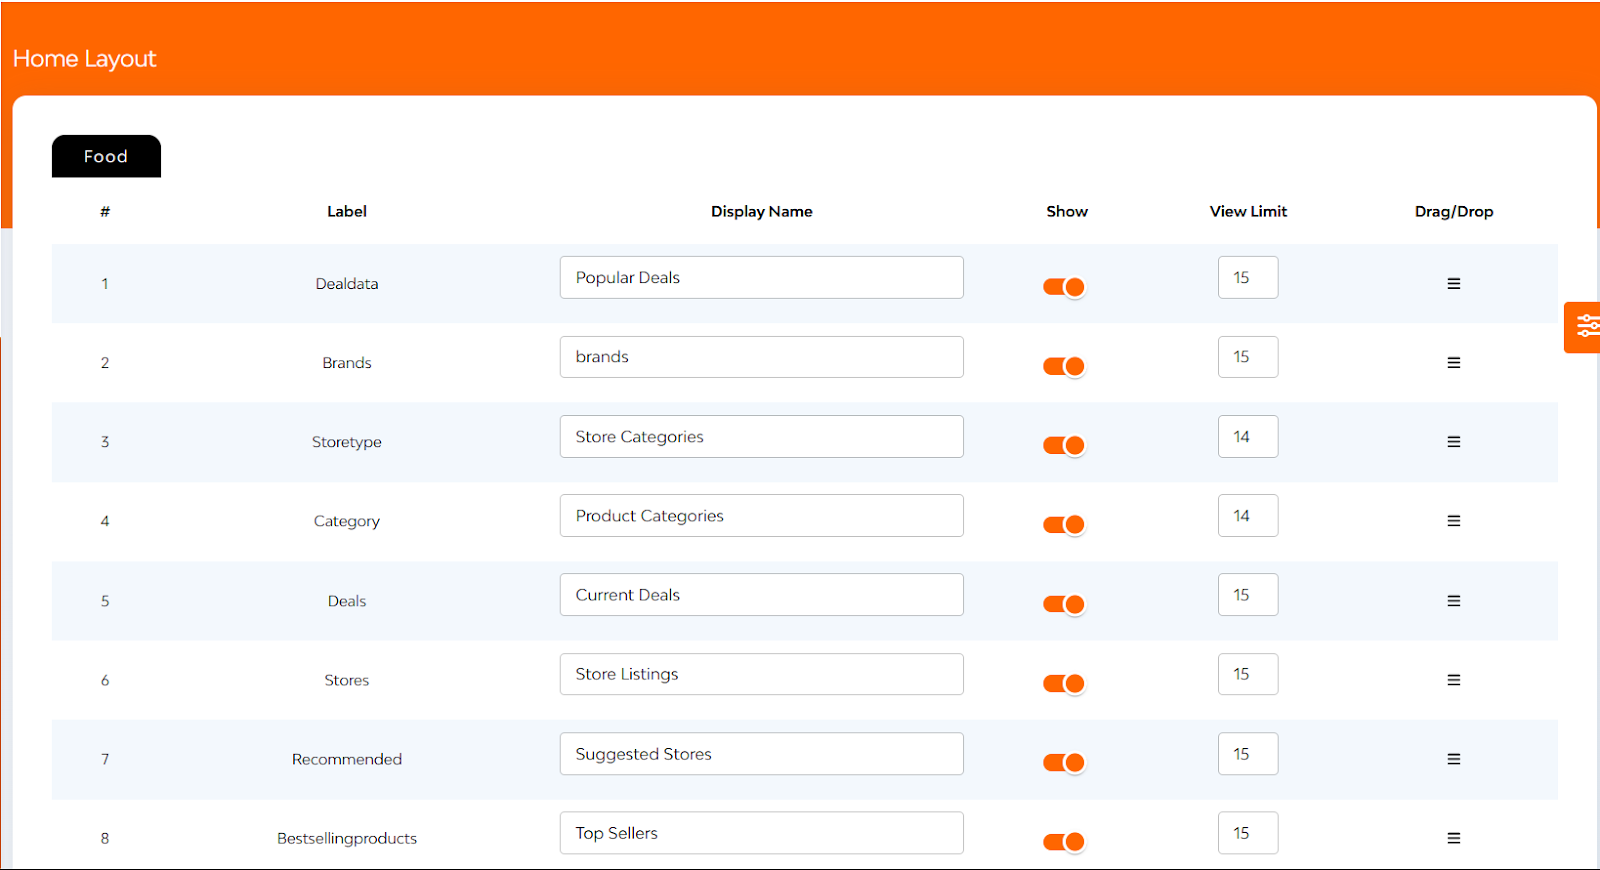
Task: Click the Home Layout page title
Action: pos(84,59)
